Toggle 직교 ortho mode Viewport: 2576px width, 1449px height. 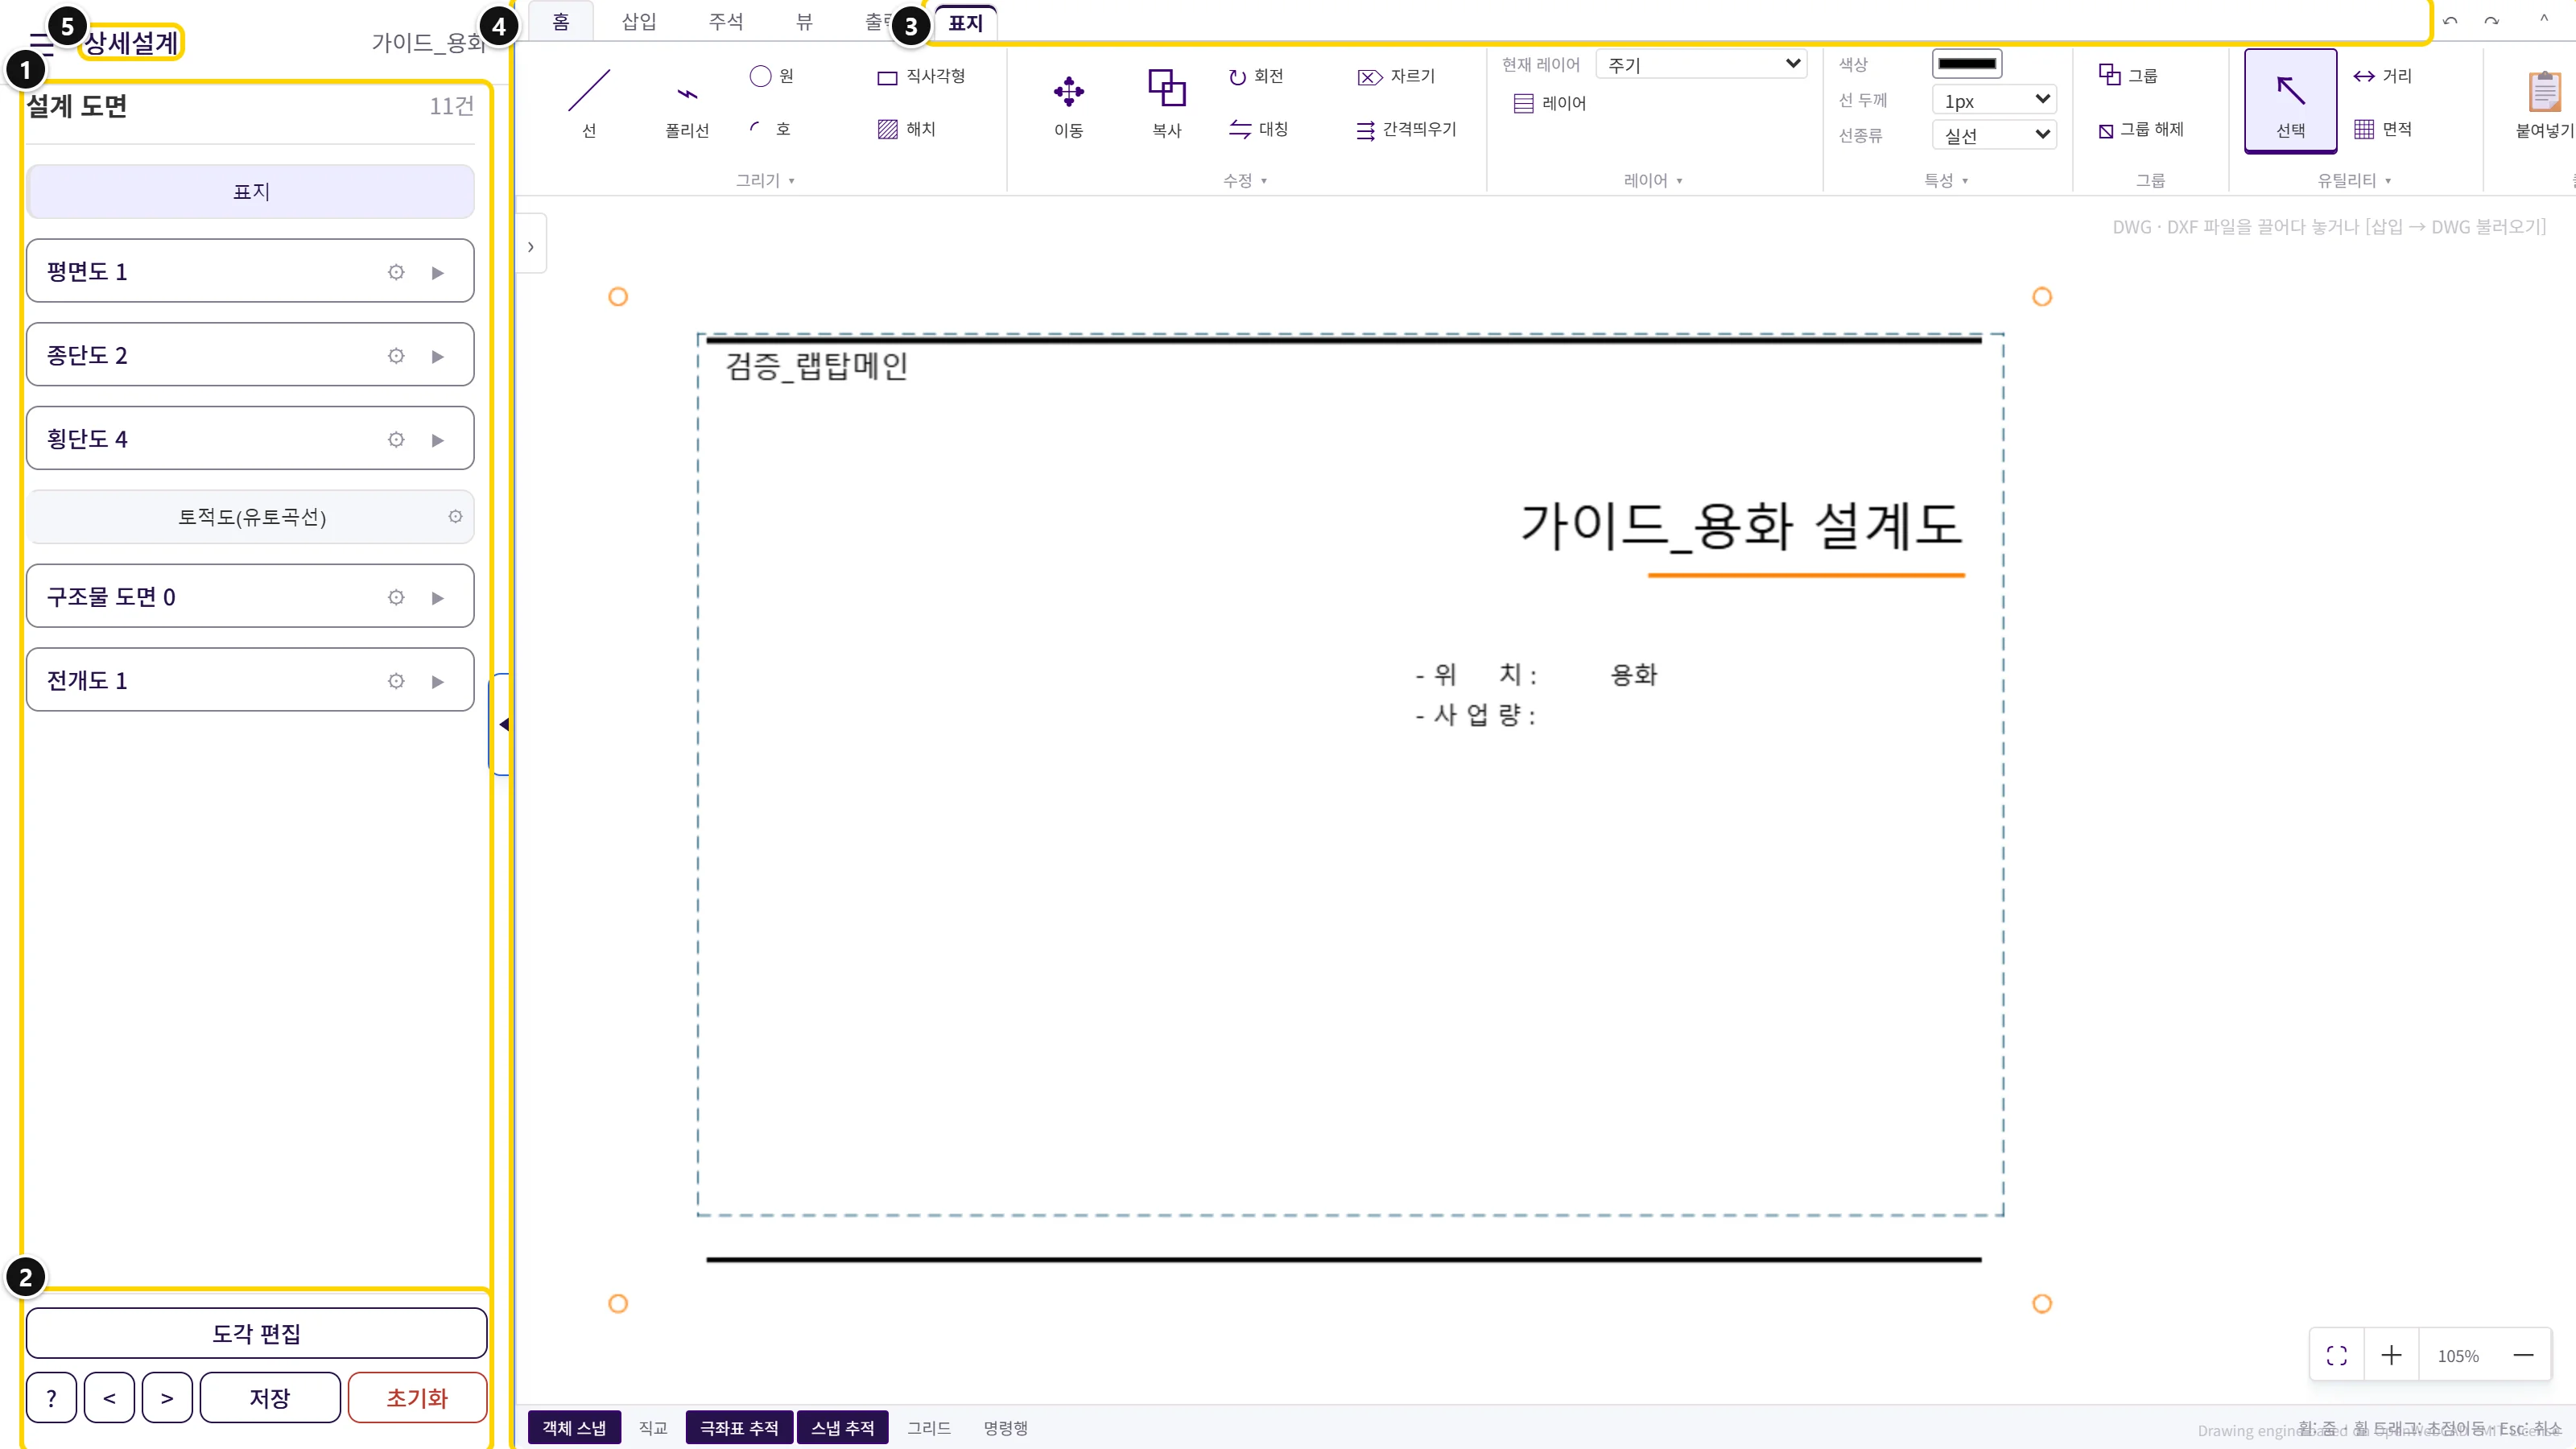tap(653, 1427)
